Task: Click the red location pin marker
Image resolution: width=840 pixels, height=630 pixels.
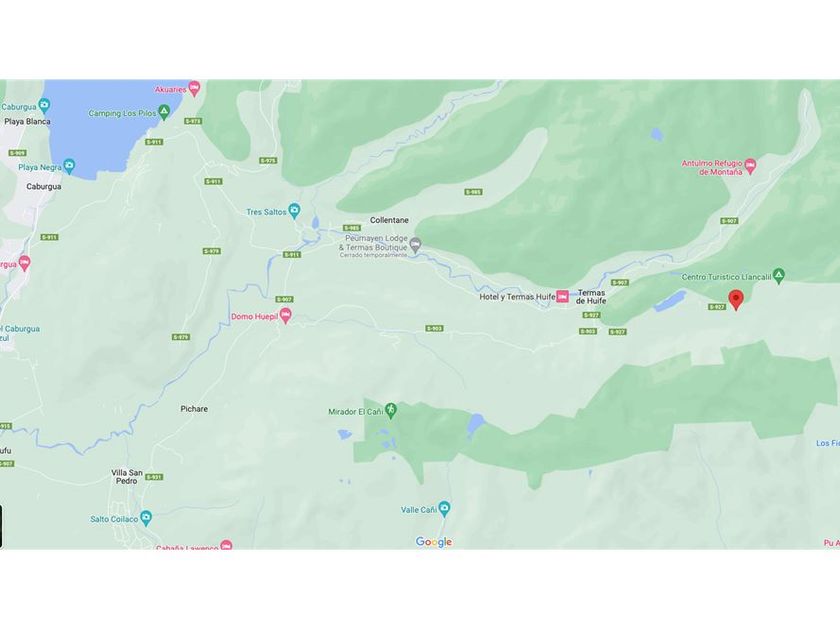Action: tap(737, 299)
